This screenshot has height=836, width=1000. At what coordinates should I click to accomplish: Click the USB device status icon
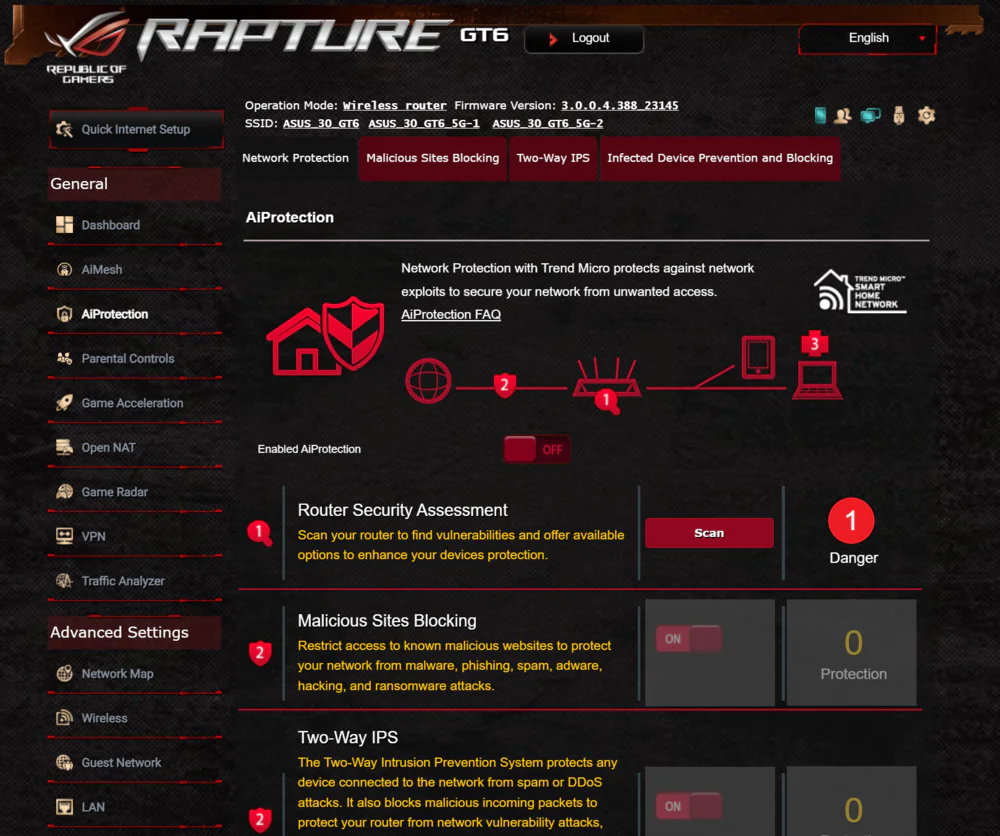pos(899,115)
